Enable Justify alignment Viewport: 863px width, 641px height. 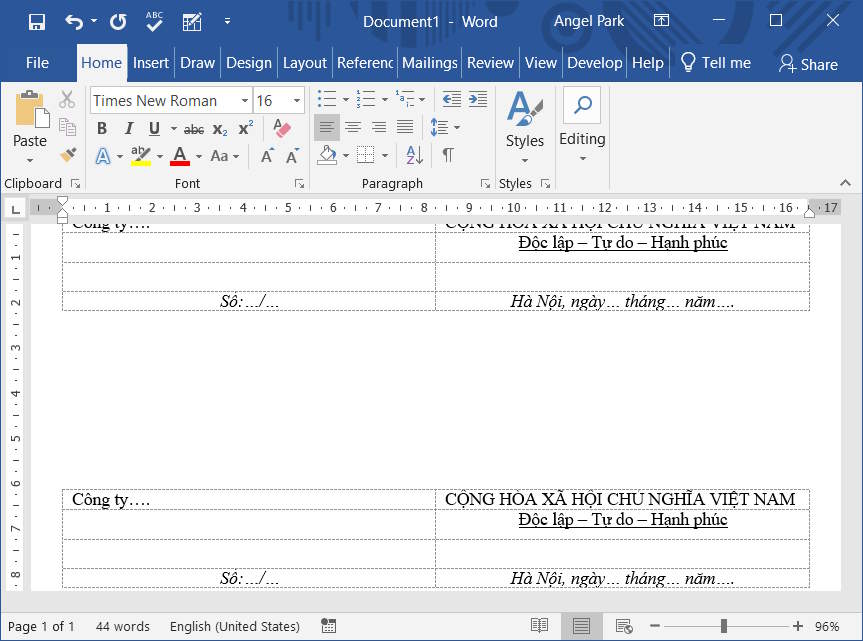(x=404, y=127)
